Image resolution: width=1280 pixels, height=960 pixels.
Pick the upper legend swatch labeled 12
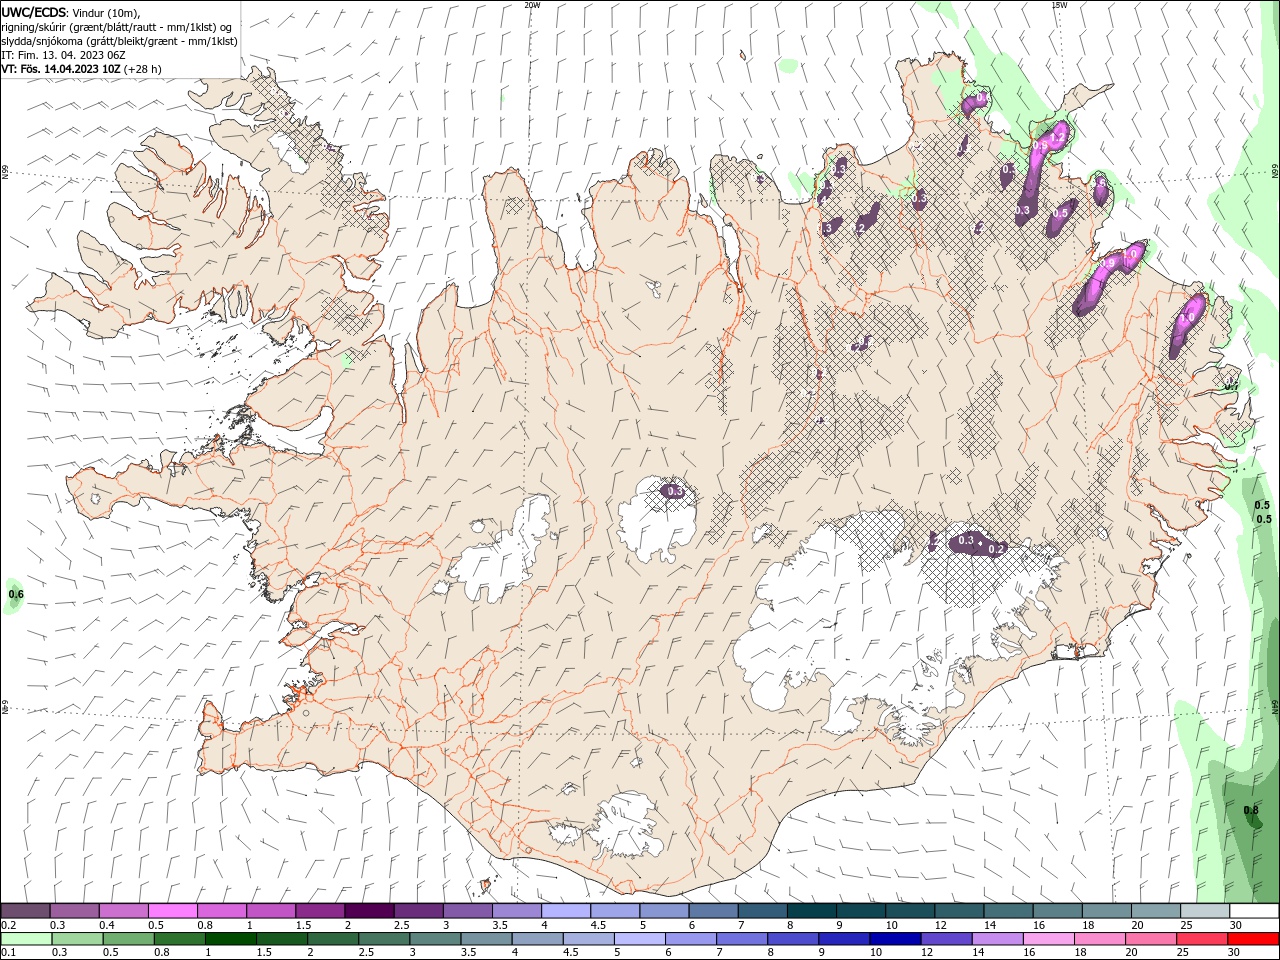(959, 910)
